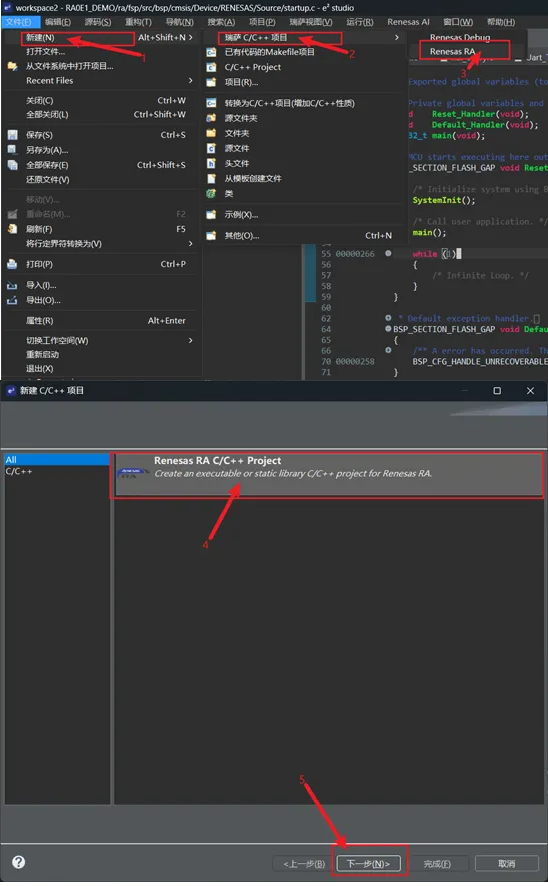
Task: Unfold the collapsed comment at line 66
Action: [x=388, y=350]
